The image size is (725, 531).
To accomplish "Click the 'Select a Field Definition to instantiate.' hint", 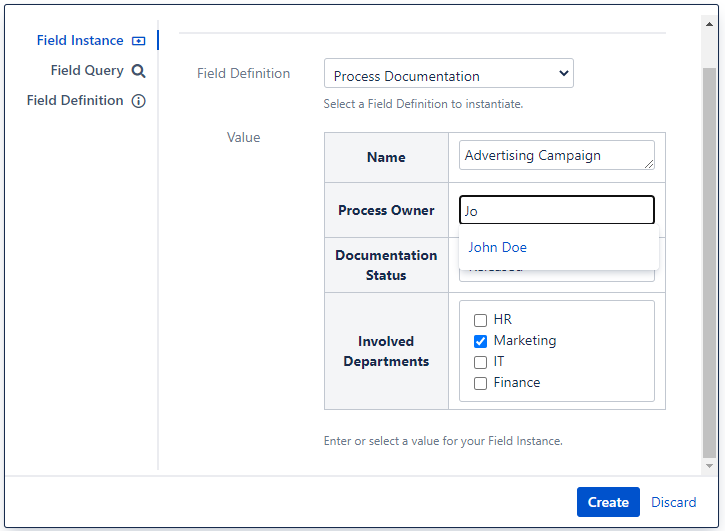I will pos(423,104).
